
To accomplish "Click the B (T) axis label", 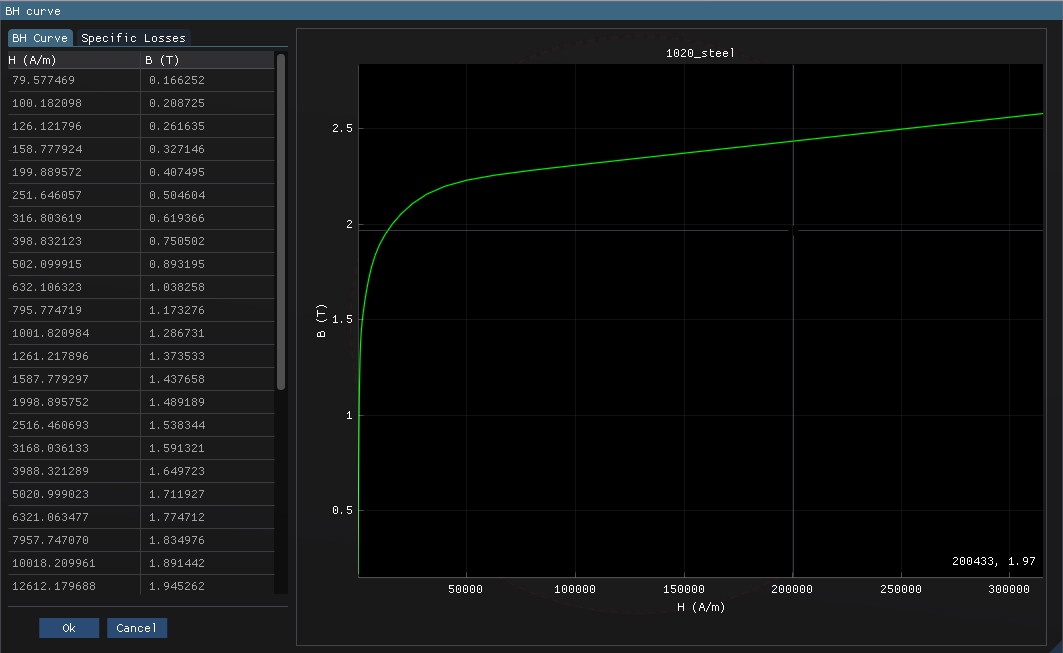I will [x=322, y=320].
